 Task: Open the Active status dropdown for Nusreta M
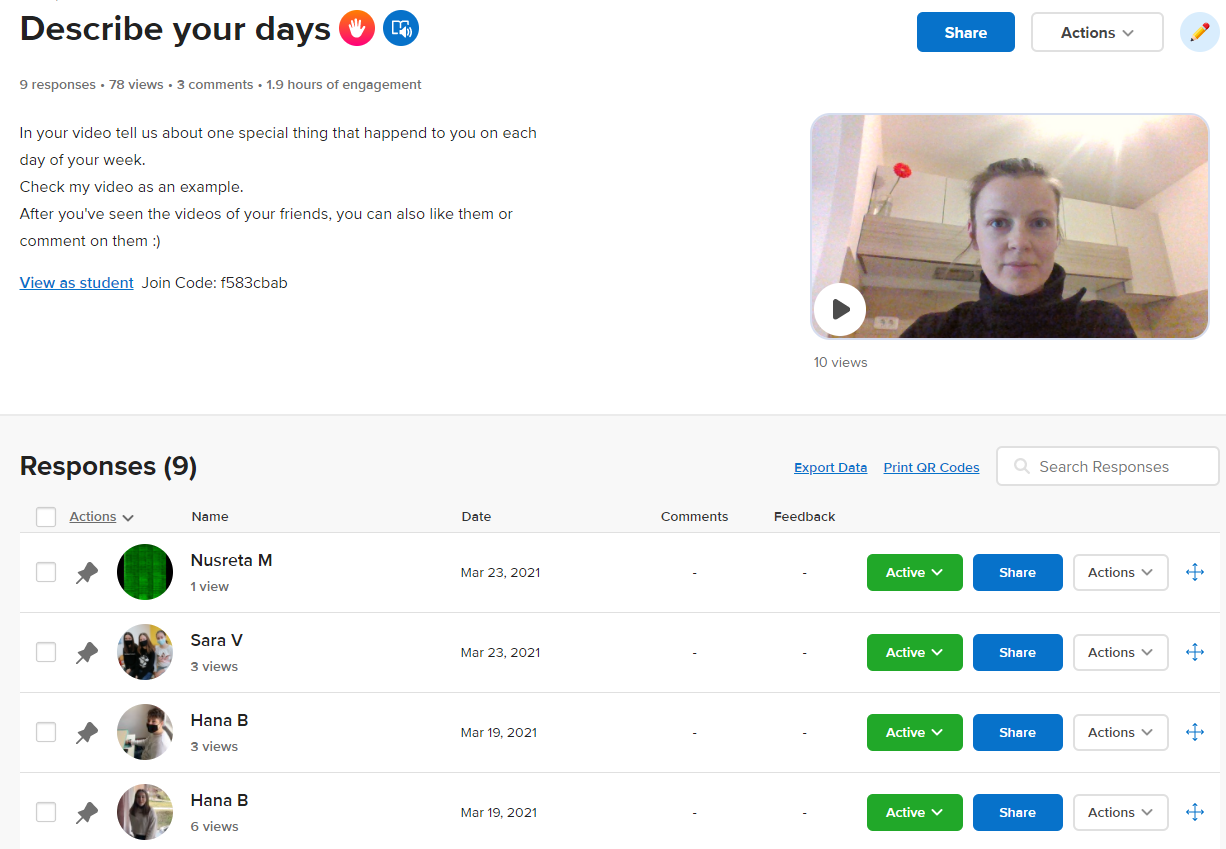tap(915, 572)
